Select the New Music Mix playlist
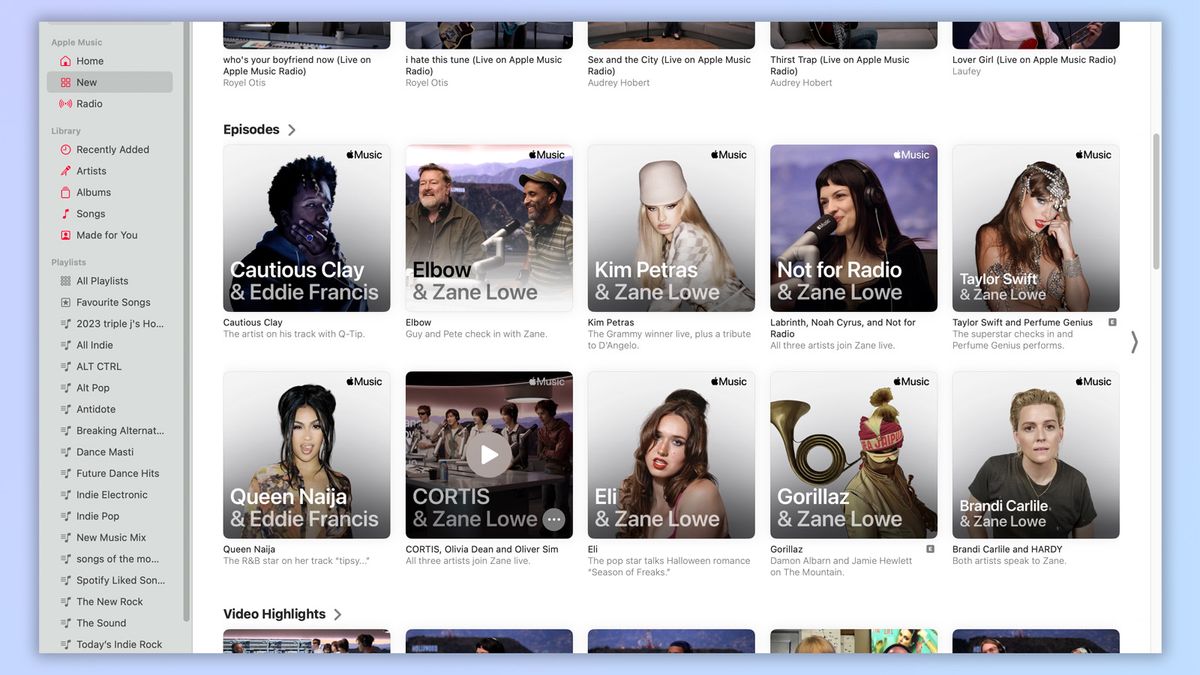Screen dimensions: 1200x675 click(110, 538)
